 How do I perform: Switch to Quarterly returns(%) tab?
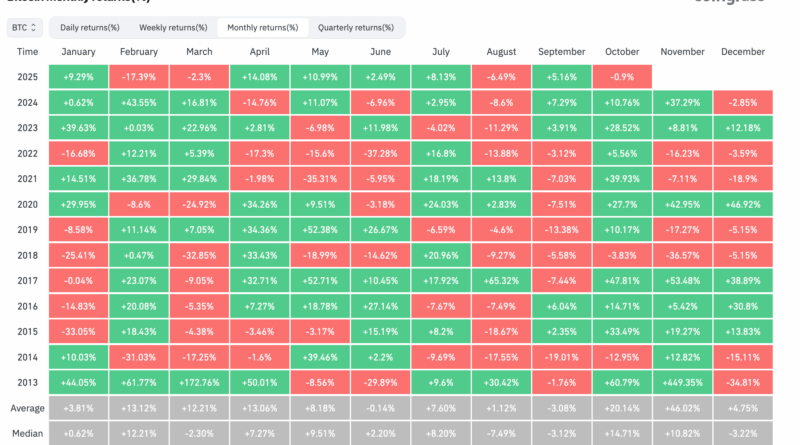[x=355, y=27]
